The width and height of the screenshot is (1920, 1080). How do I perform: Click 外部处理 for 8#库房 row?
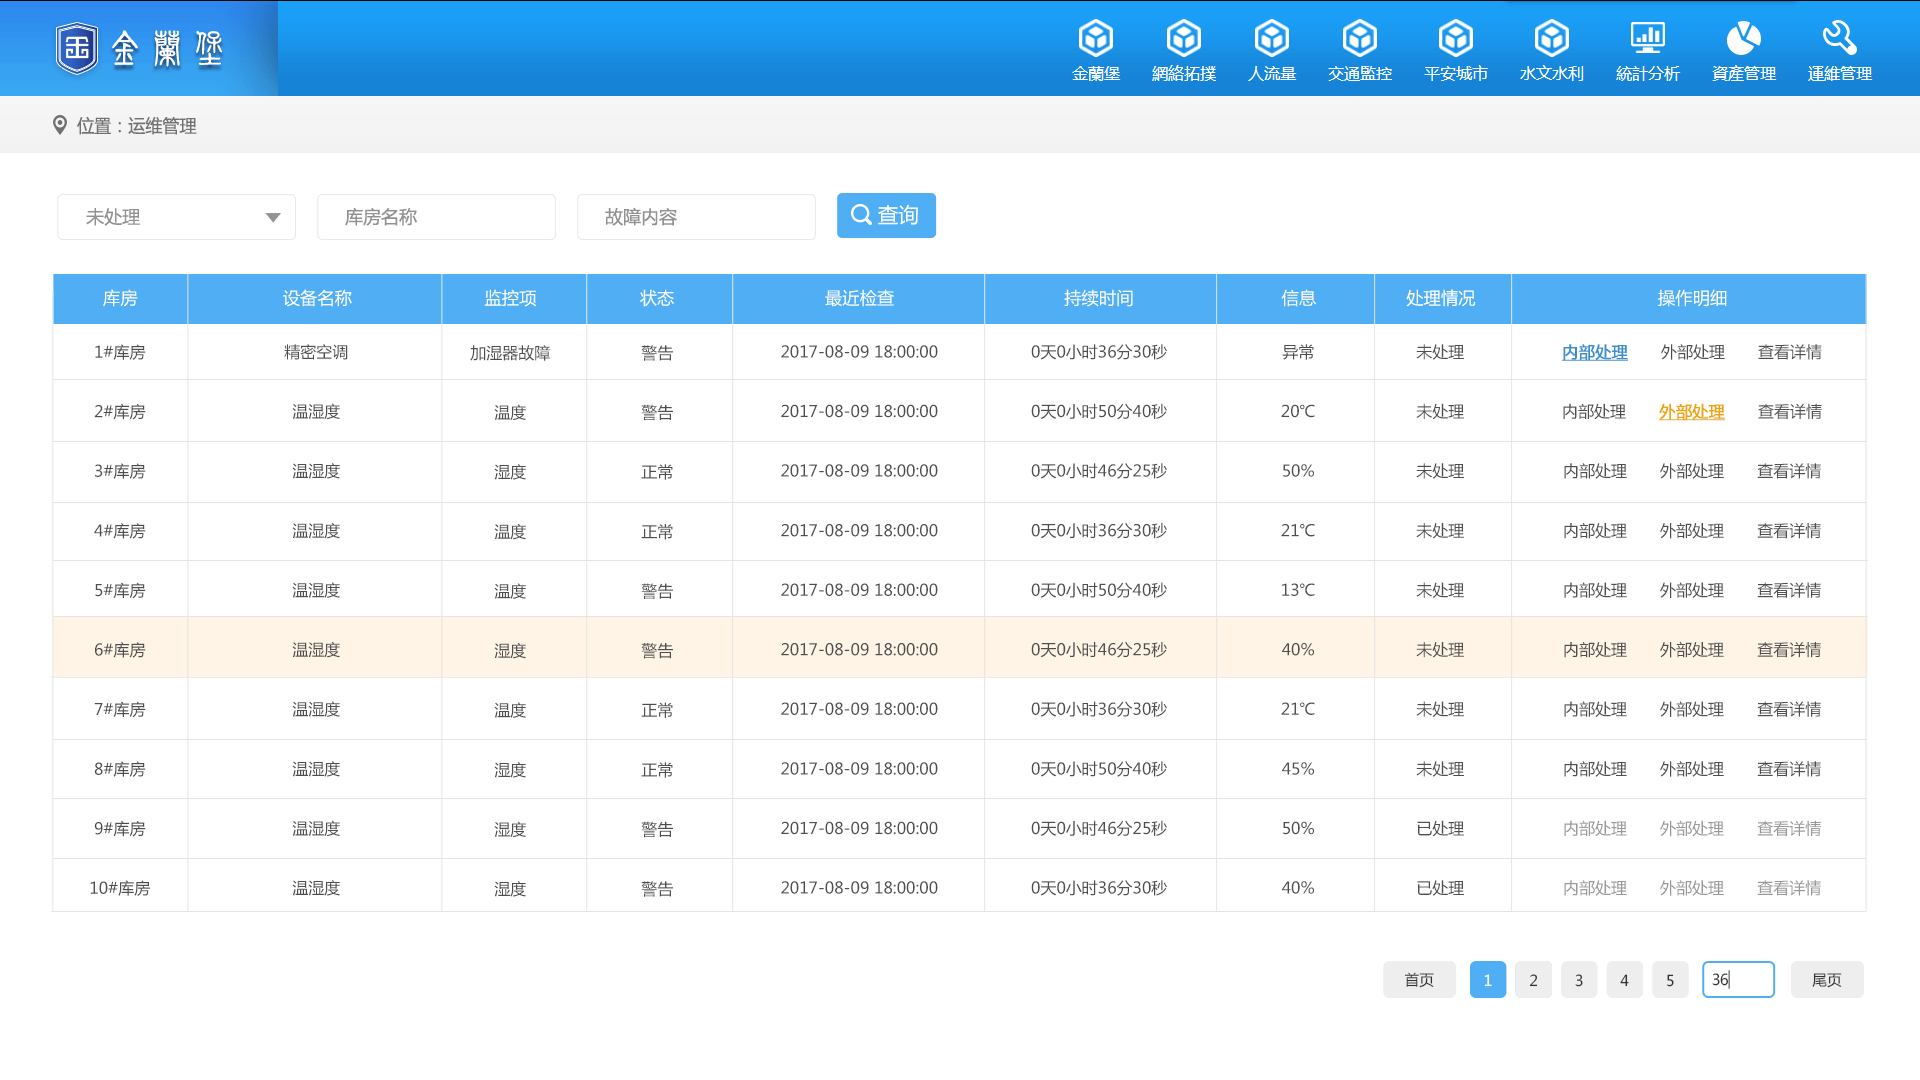pos(1692,769)
